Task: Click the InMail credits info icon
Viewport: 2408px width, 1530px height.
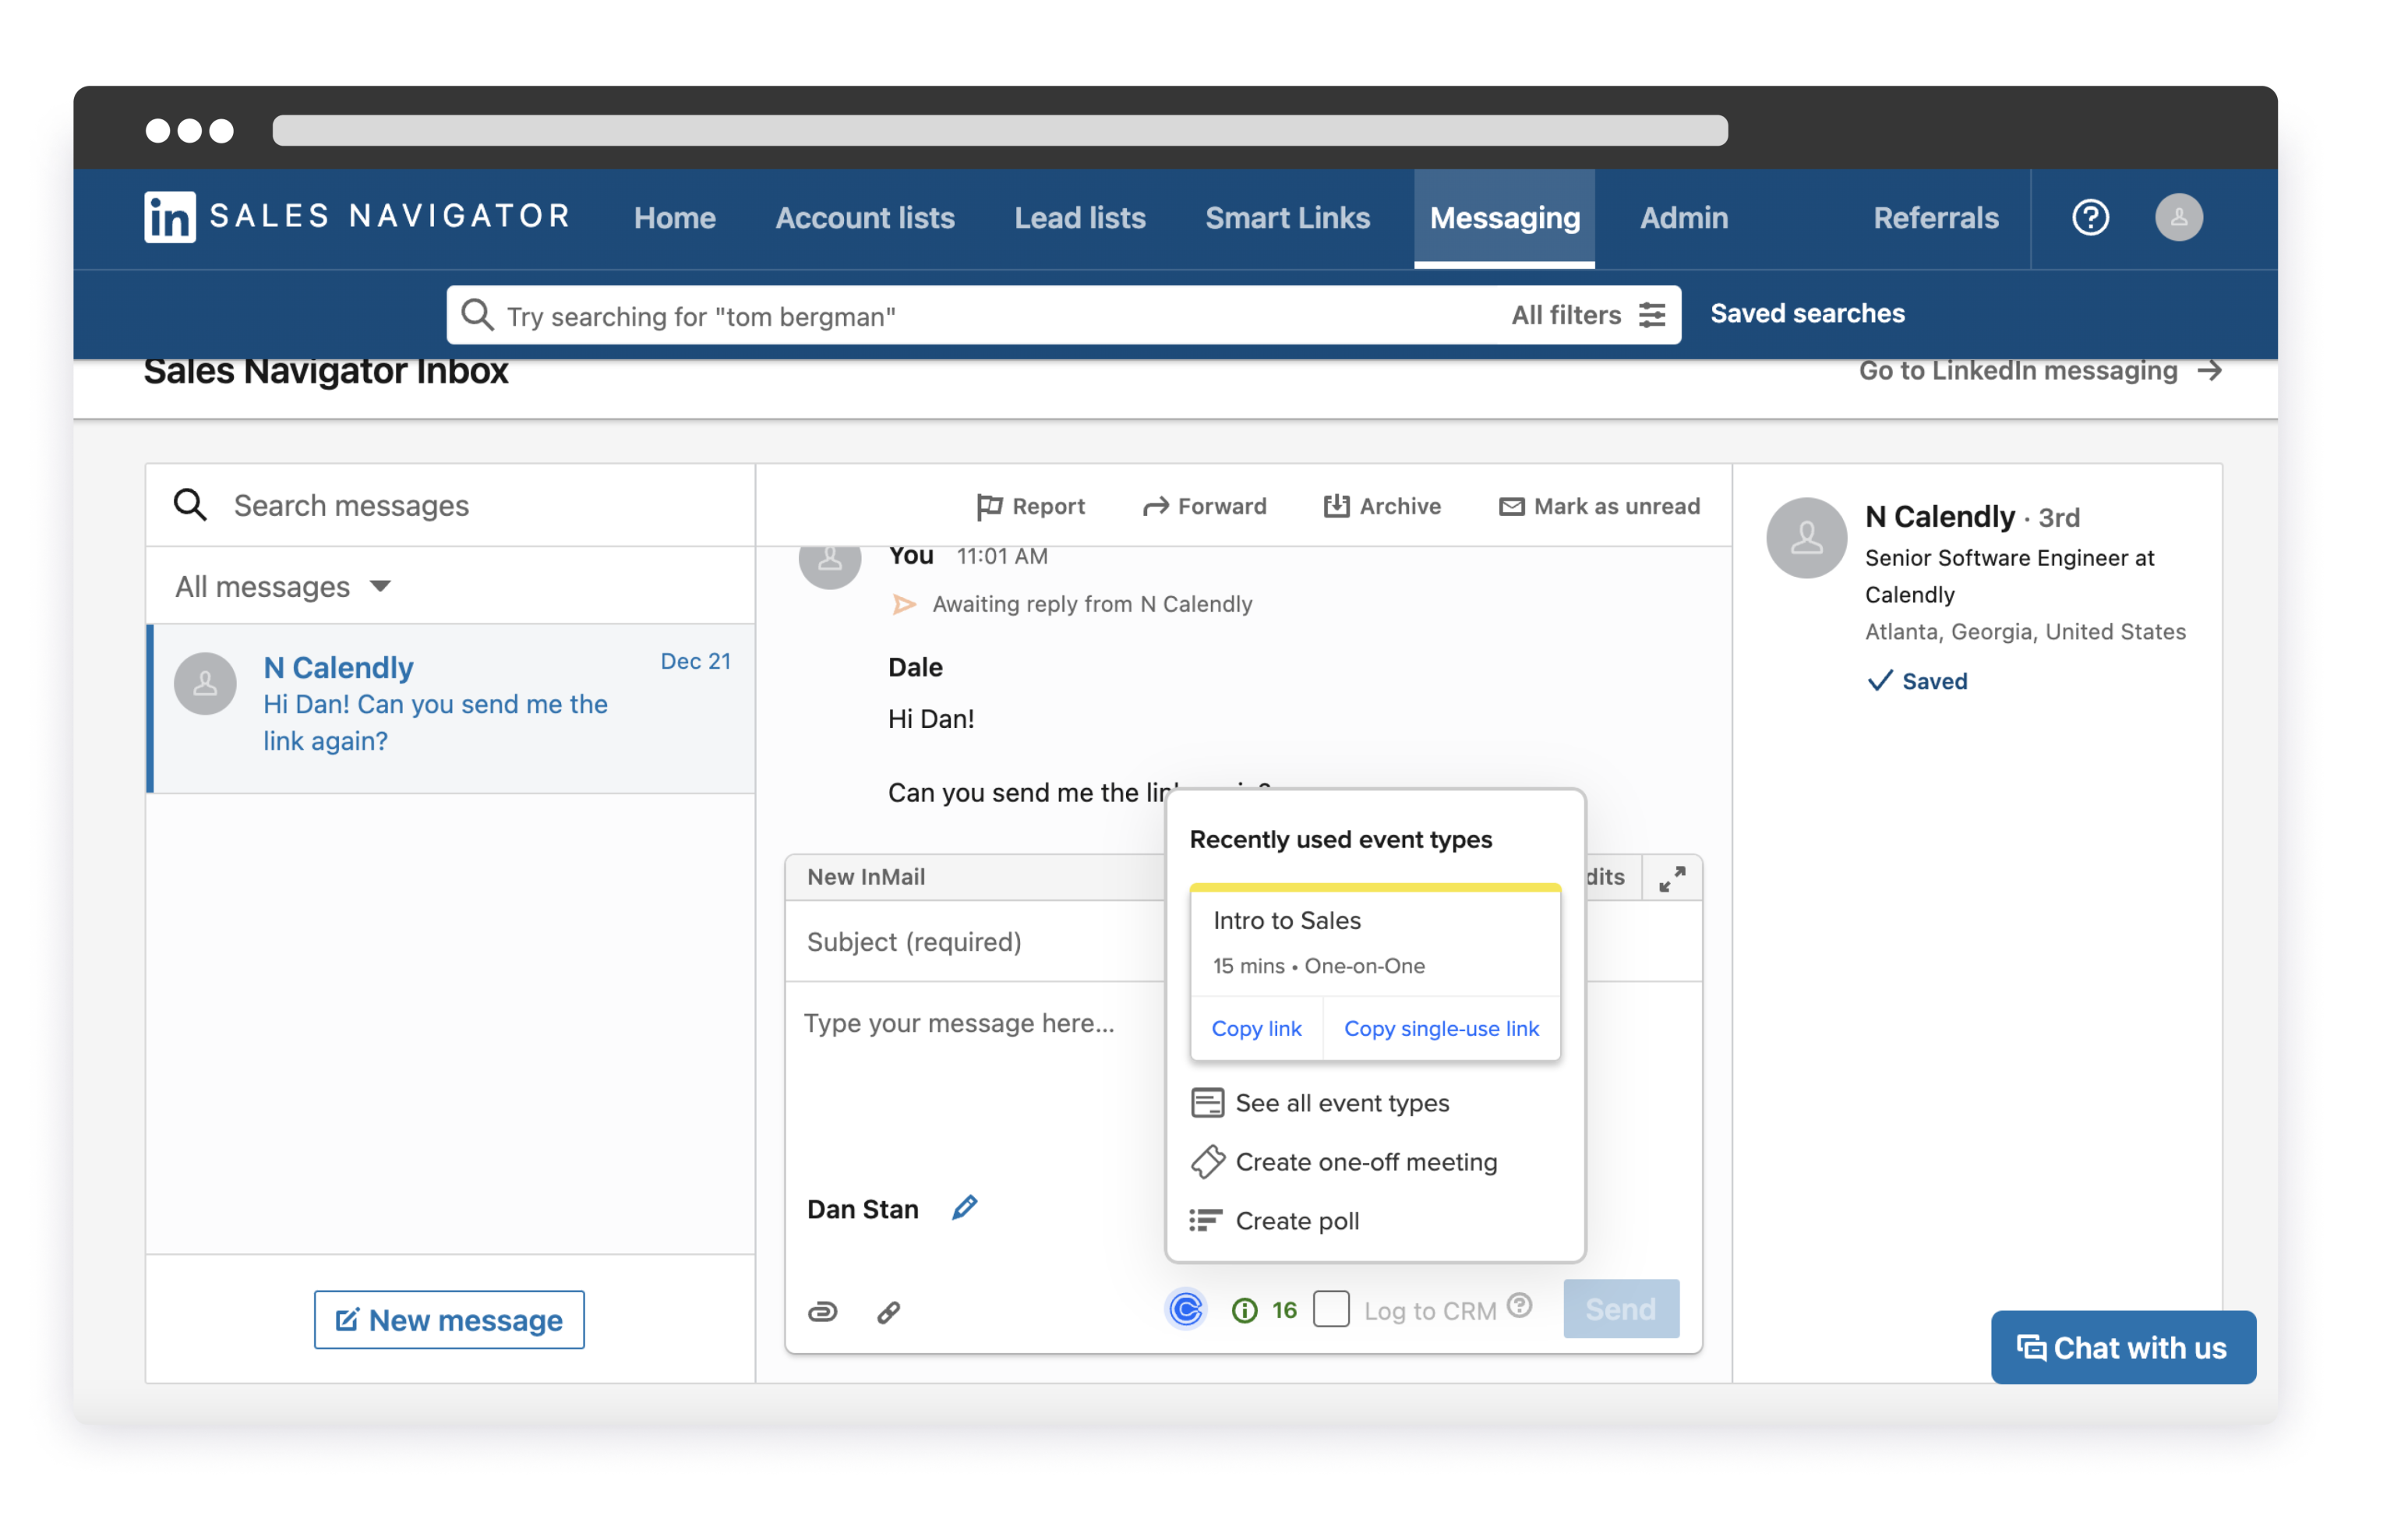Action: pyautogui.click(x=1244, y=1310)
